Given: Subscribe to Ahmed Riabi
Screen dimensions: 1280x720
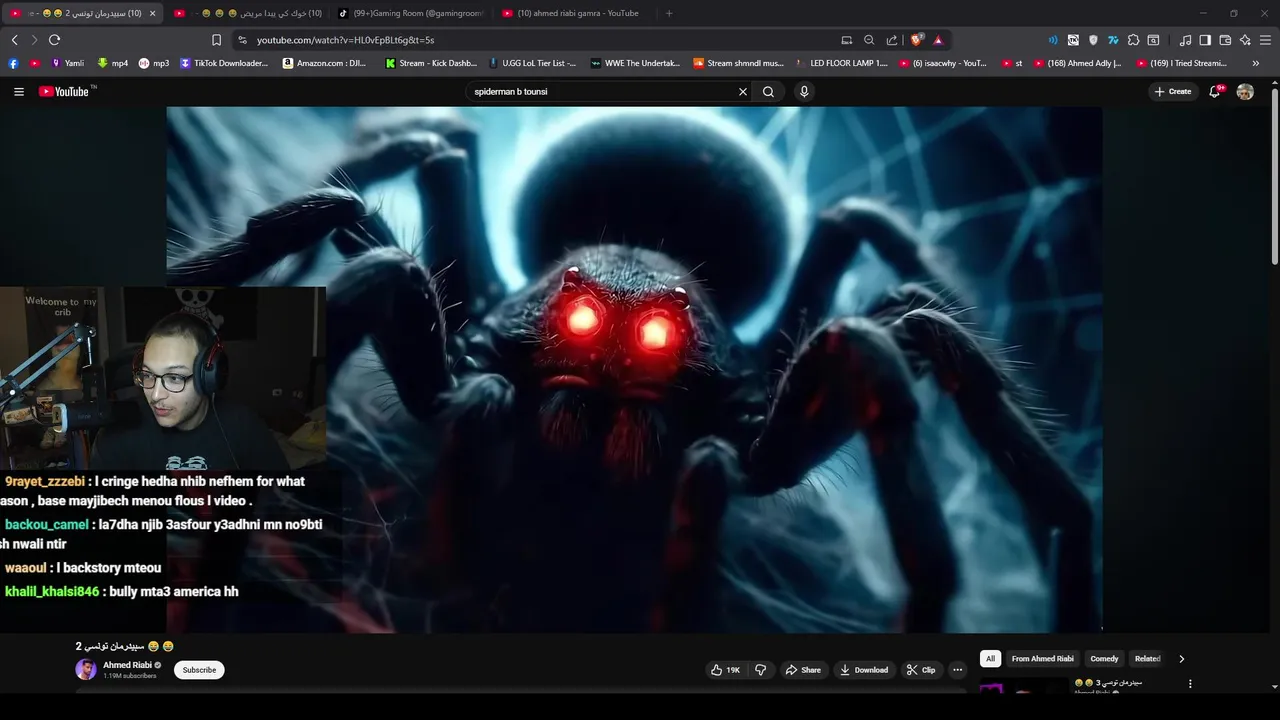Looking at the screenshot, I should [x=199, y=670].
